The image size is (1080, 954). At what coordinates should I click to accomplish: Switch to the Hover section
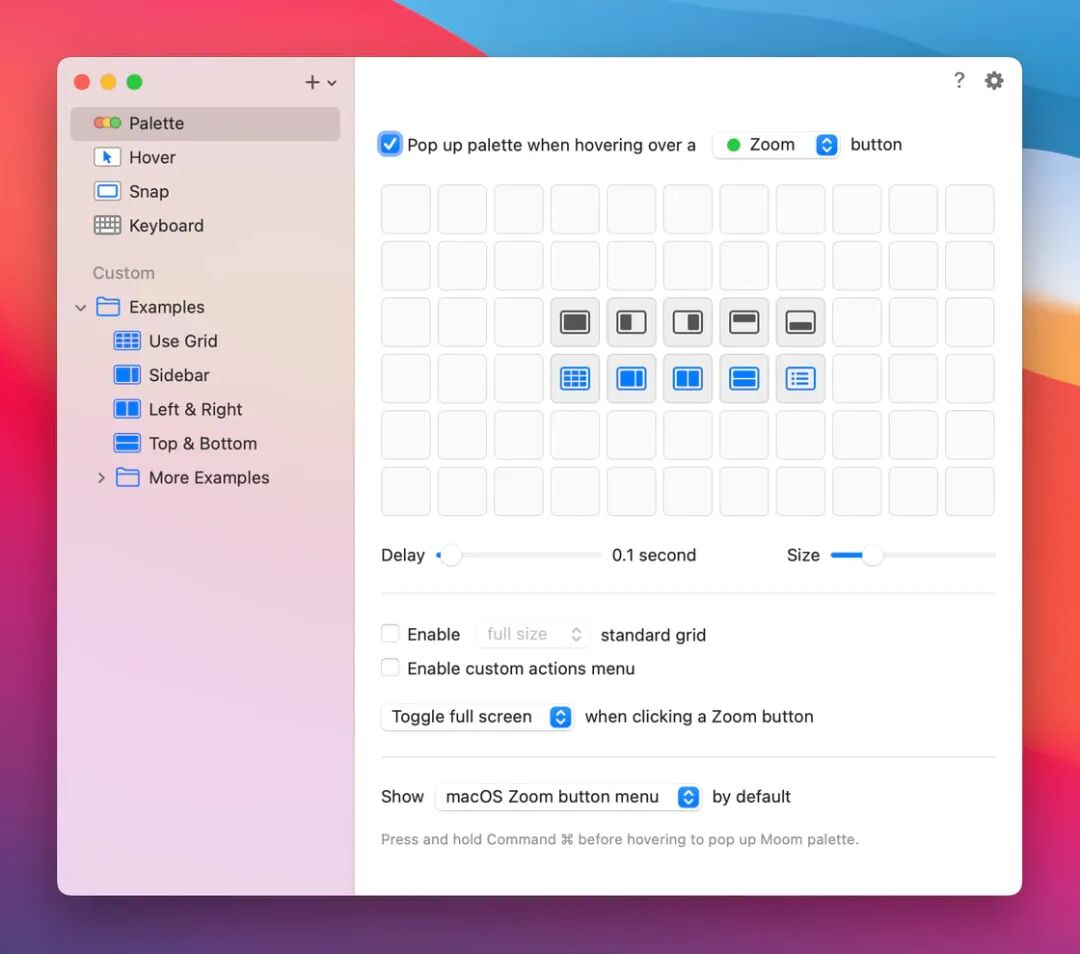tap(205, 158)
